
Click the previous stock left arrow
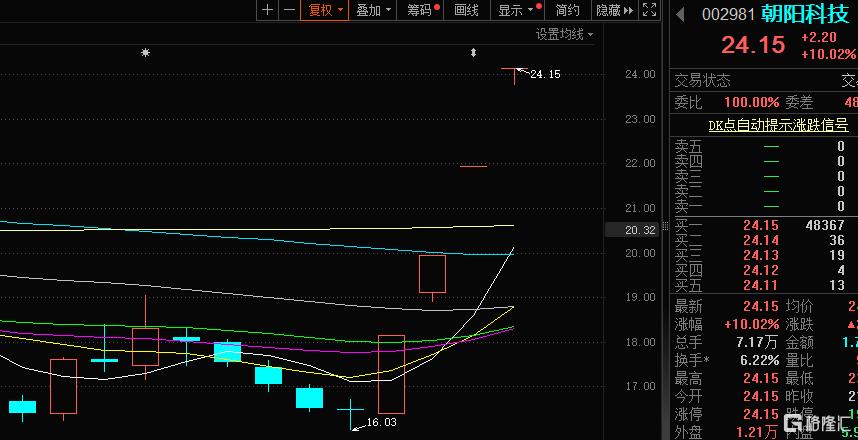[x=680, y=15]
